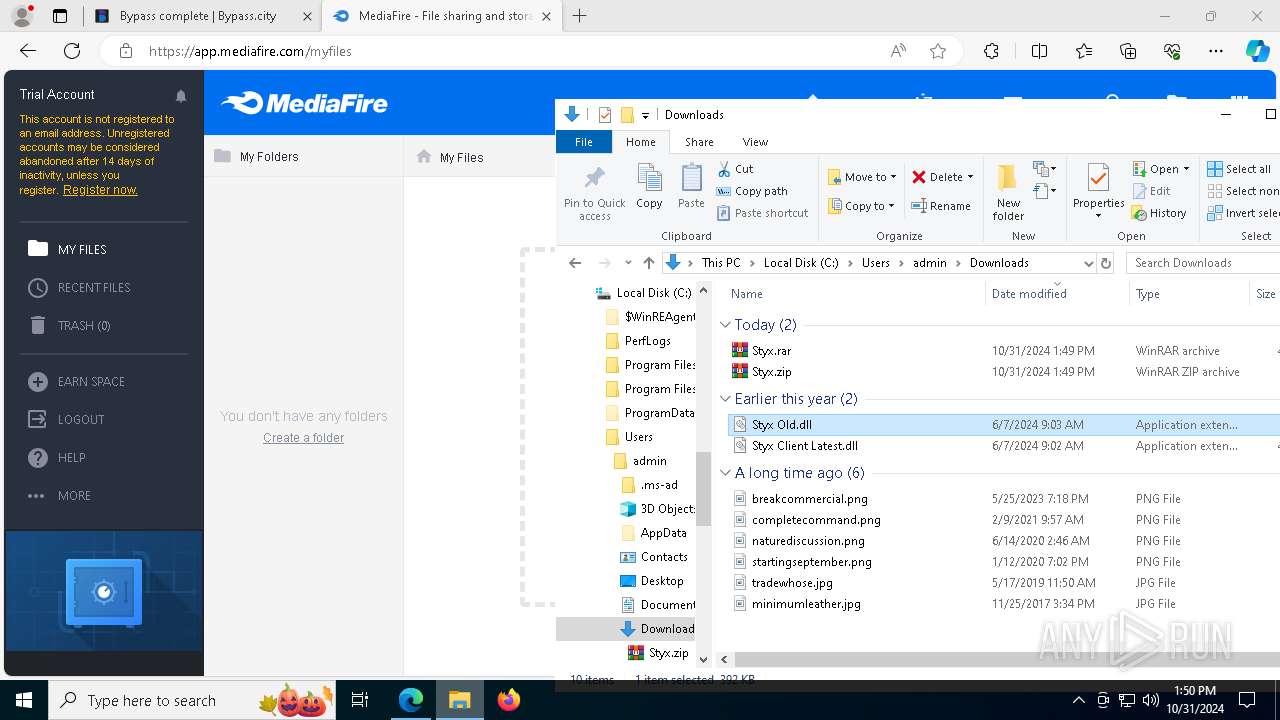Viewport: 1280px width, 720px height.
Task: Click browser refresh button
Action: [72, 51]
